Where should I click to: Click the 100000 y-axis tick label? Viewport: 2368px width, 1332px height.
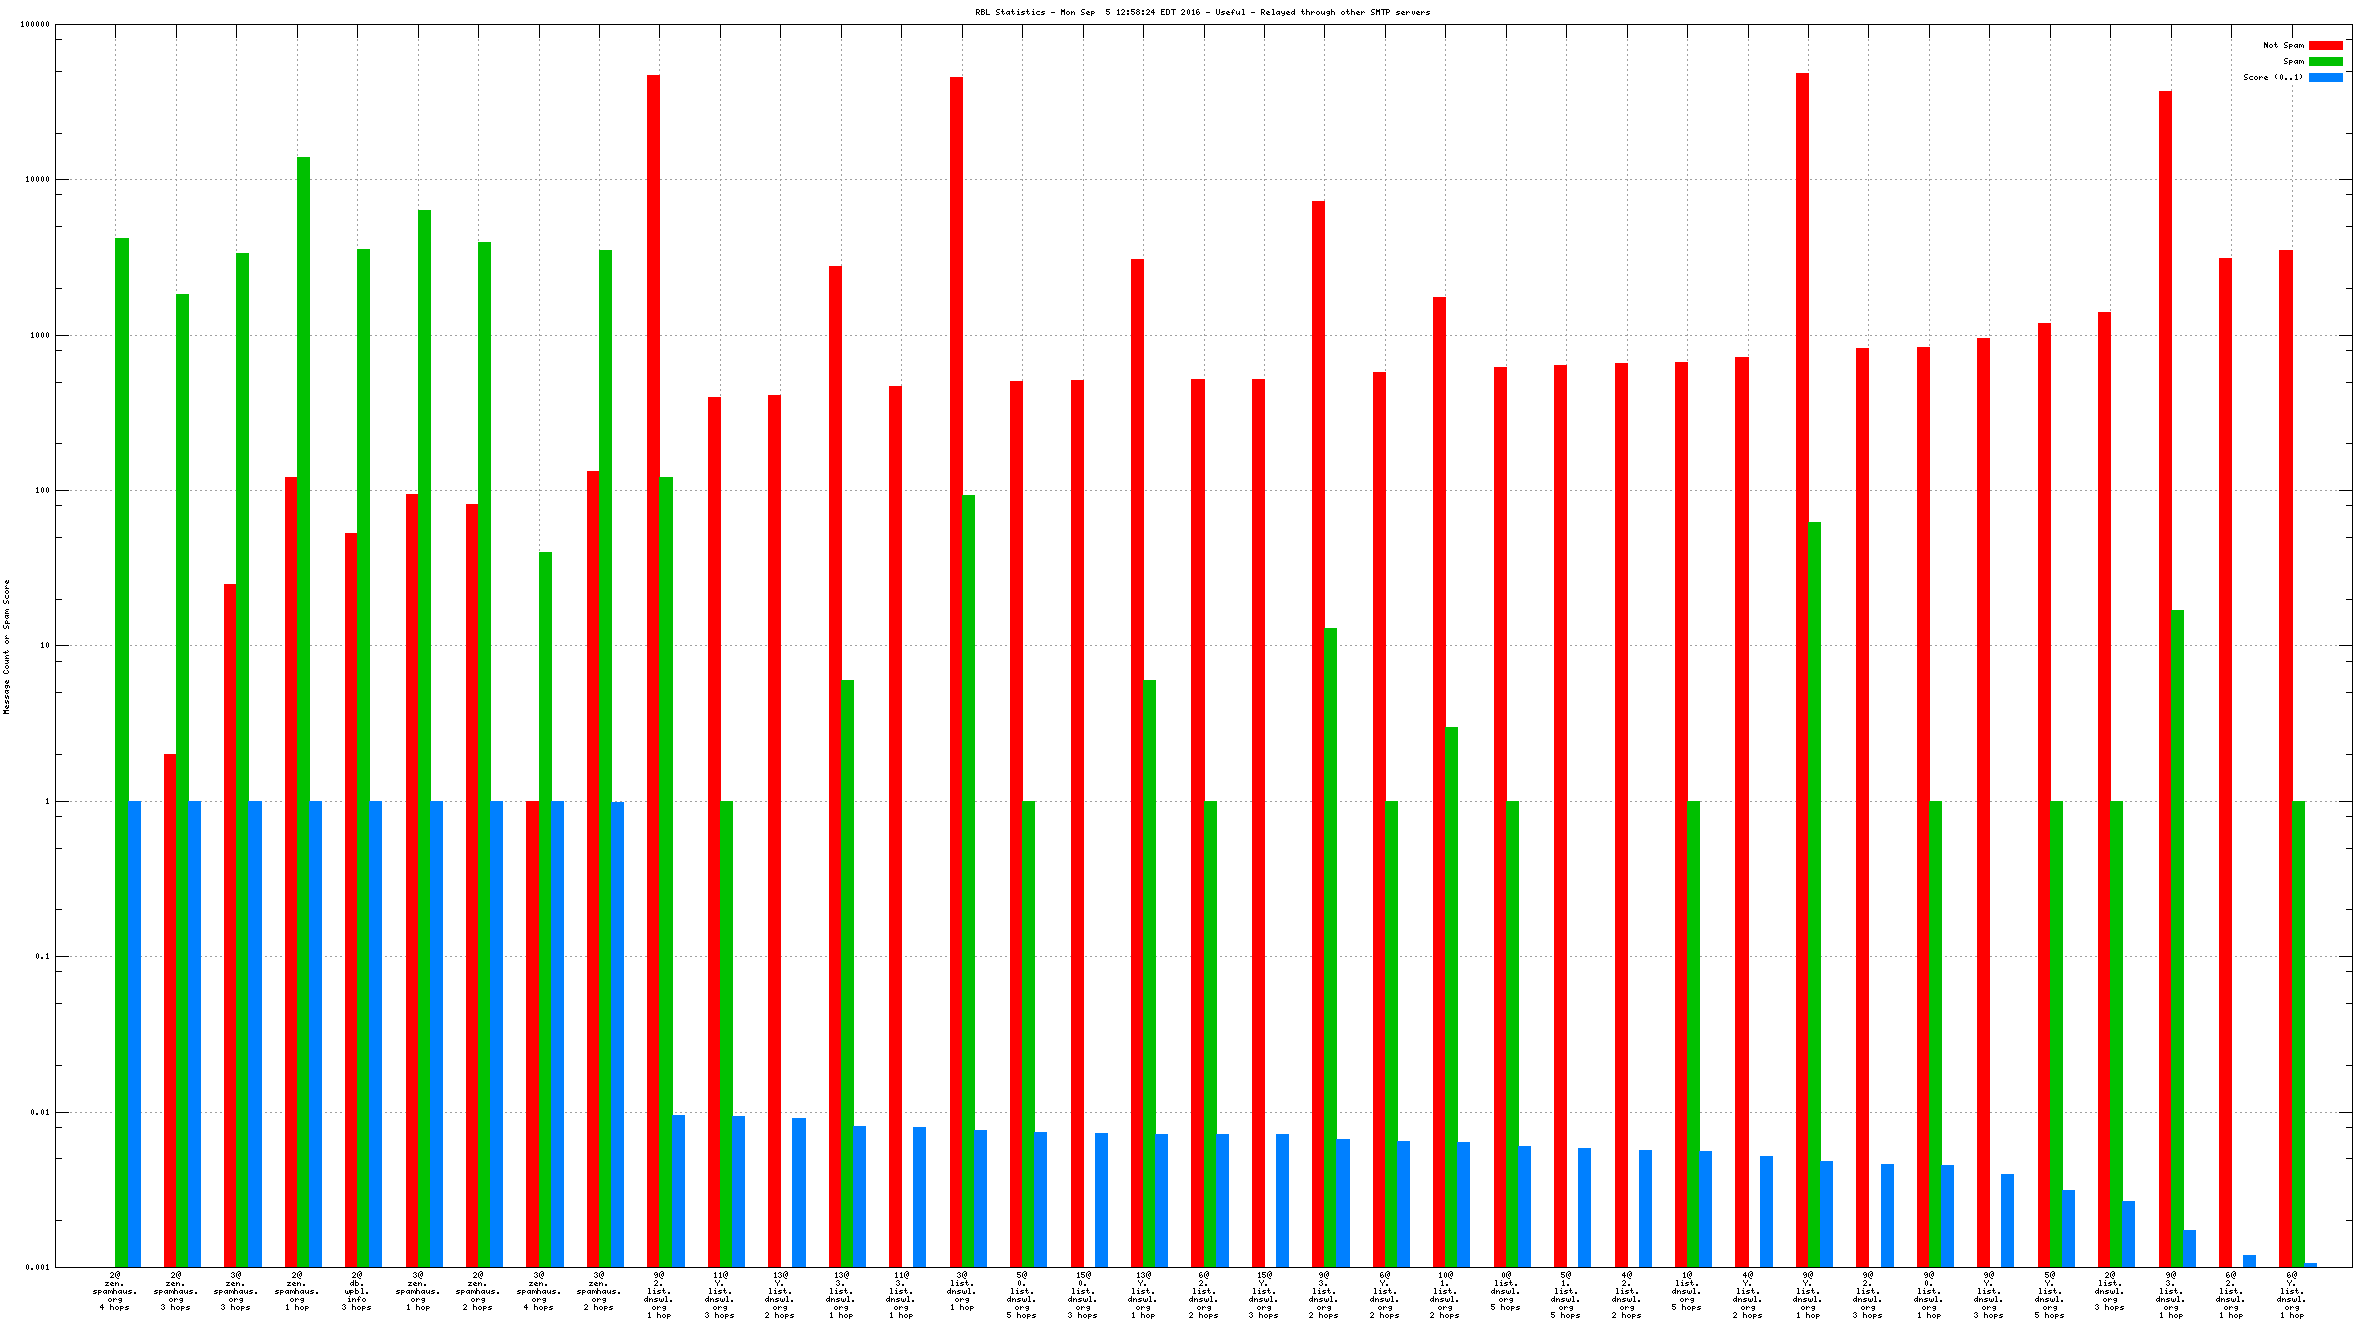(35, 24)
